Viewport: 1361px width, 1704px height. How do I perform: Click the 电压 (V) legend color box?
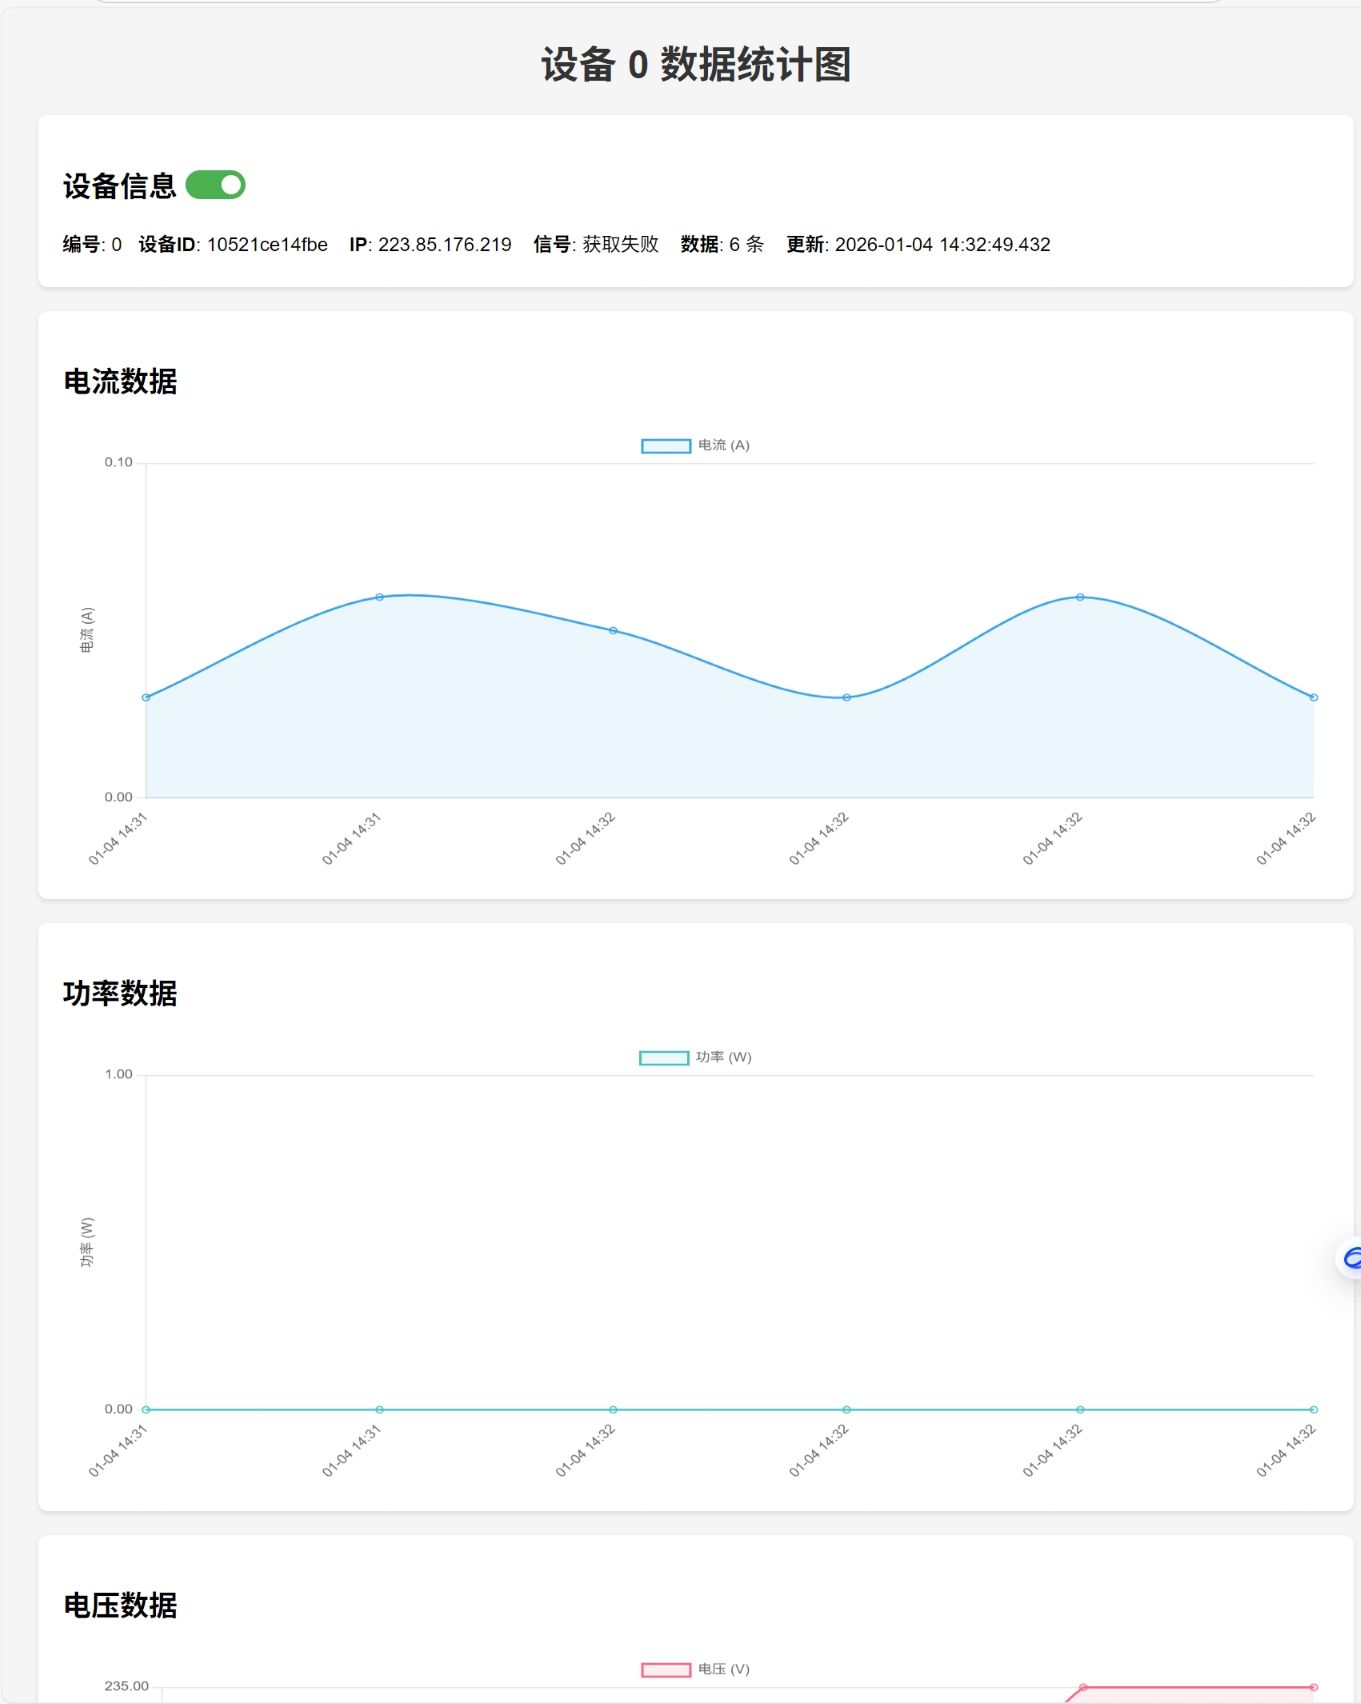click(x=665, y=1670)
